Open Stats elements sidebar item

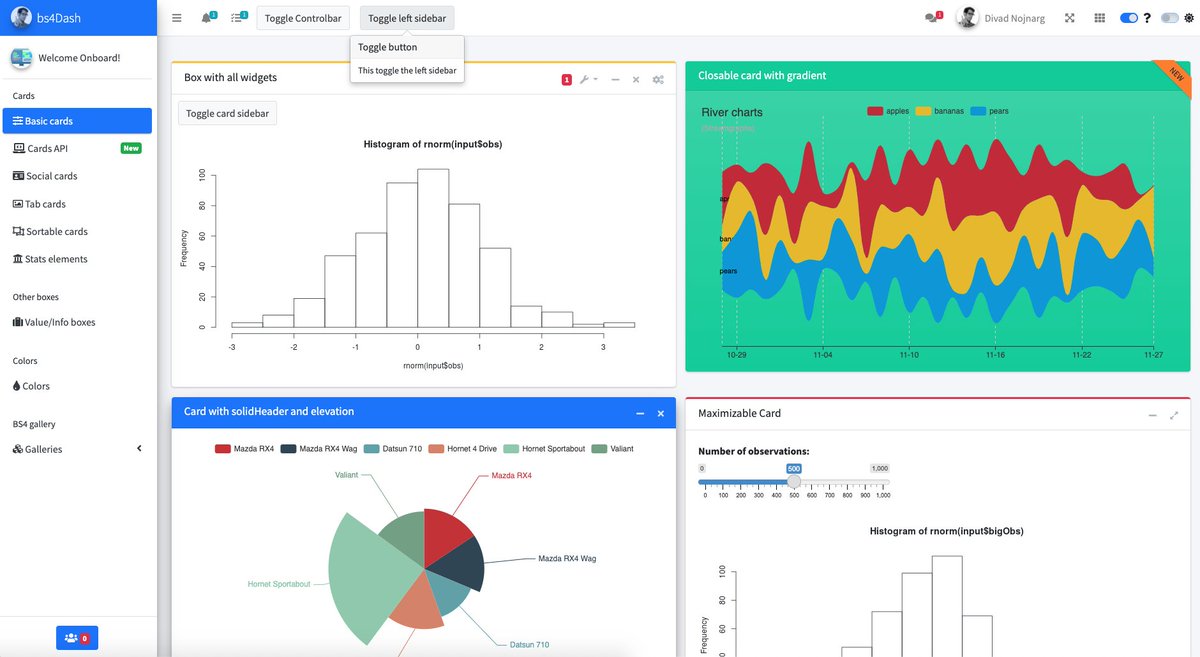pos(78,259)
